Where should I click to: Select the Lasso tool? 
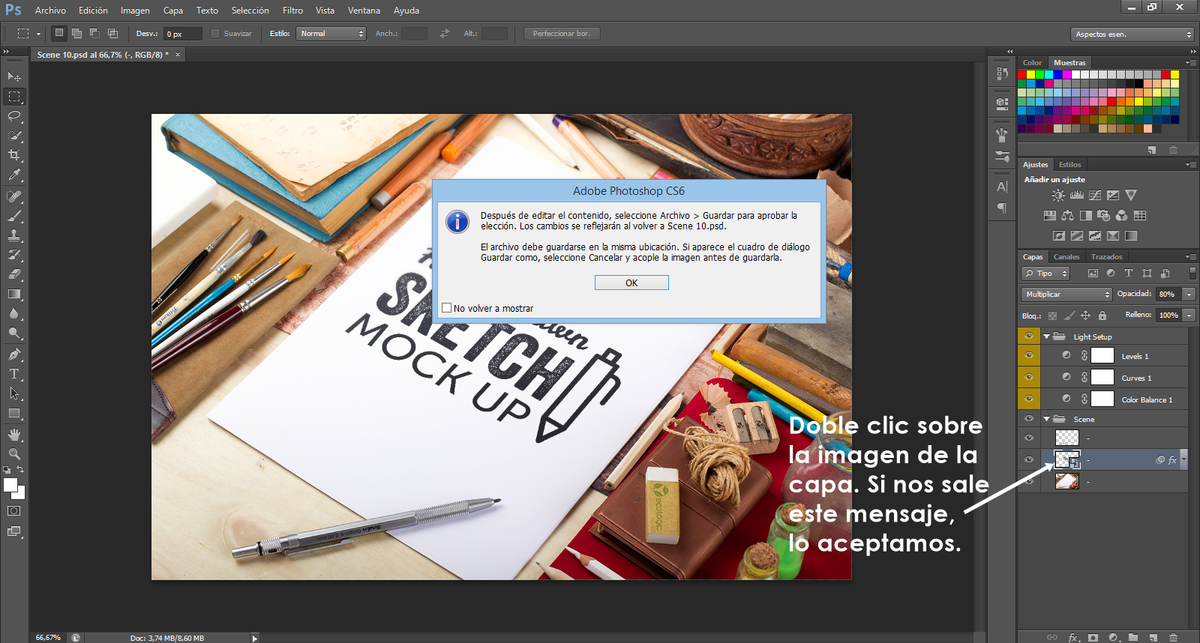(14, 116)
